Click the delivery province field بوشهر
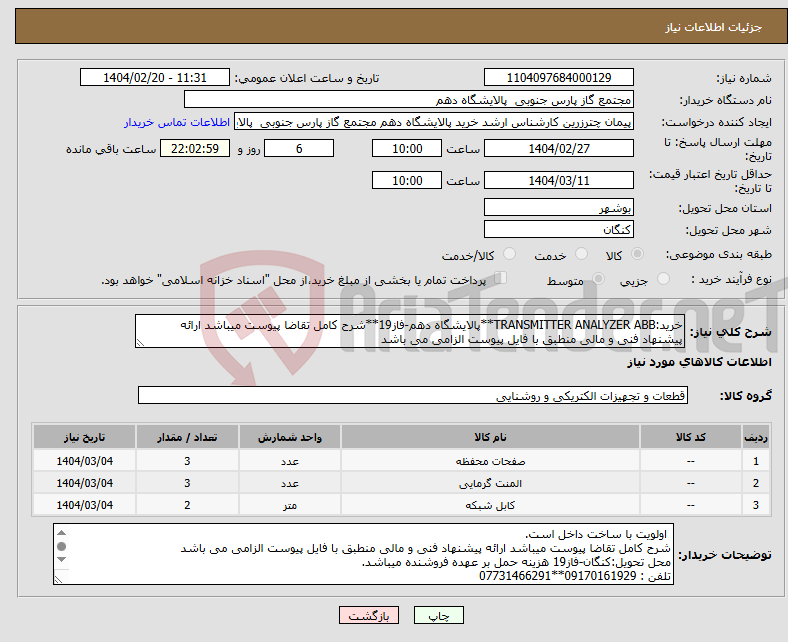The width and height of the screenshot is (788, 642). [x=558, y=208]
